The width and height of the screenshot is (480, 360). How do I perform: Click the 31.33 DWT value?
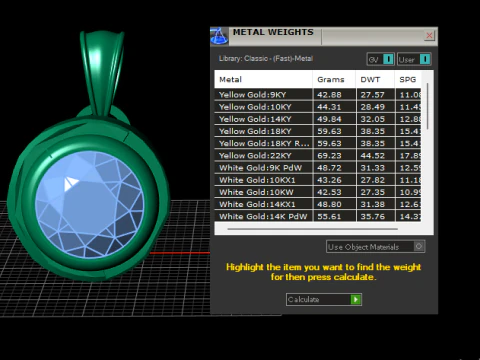point(373,168)
